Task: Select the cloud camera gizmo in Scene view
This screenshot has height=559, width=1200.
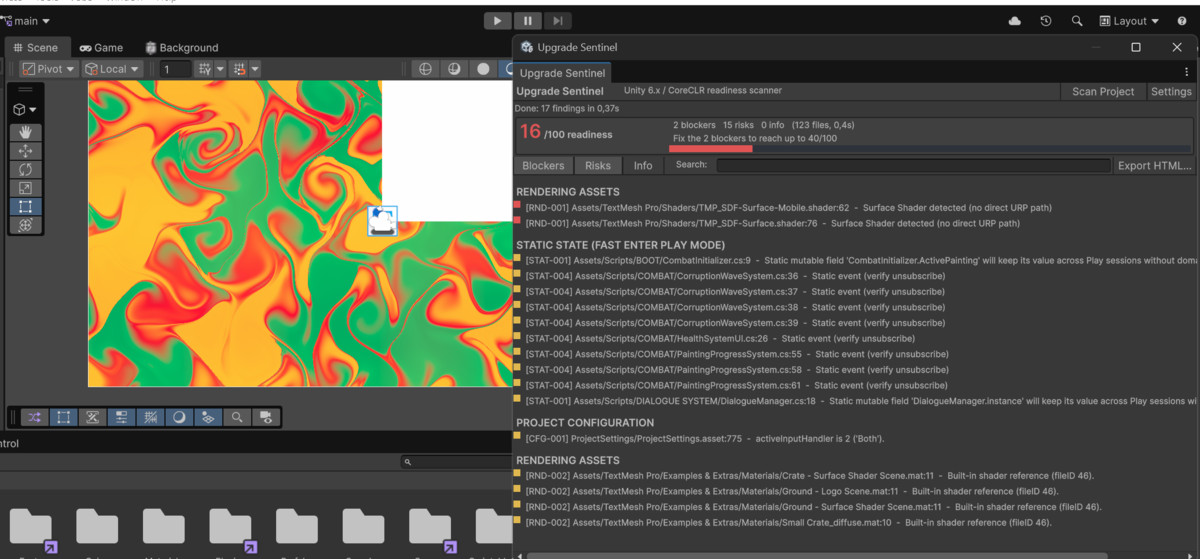Action: [382, 221]
